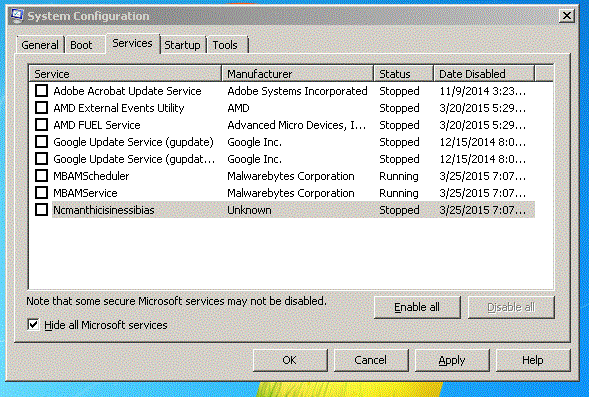
Task: Click Running status of MBAMScheduler
Action: [x=399, y=176]
